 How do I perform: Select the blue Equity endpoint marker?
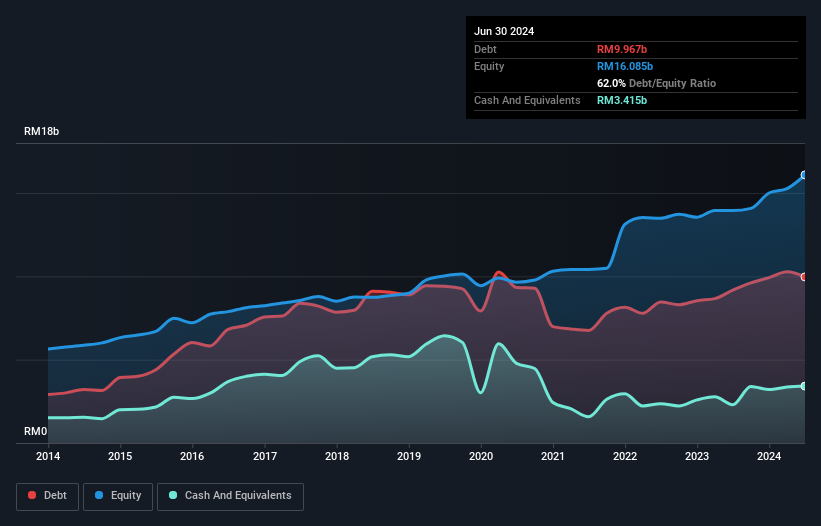804,175
